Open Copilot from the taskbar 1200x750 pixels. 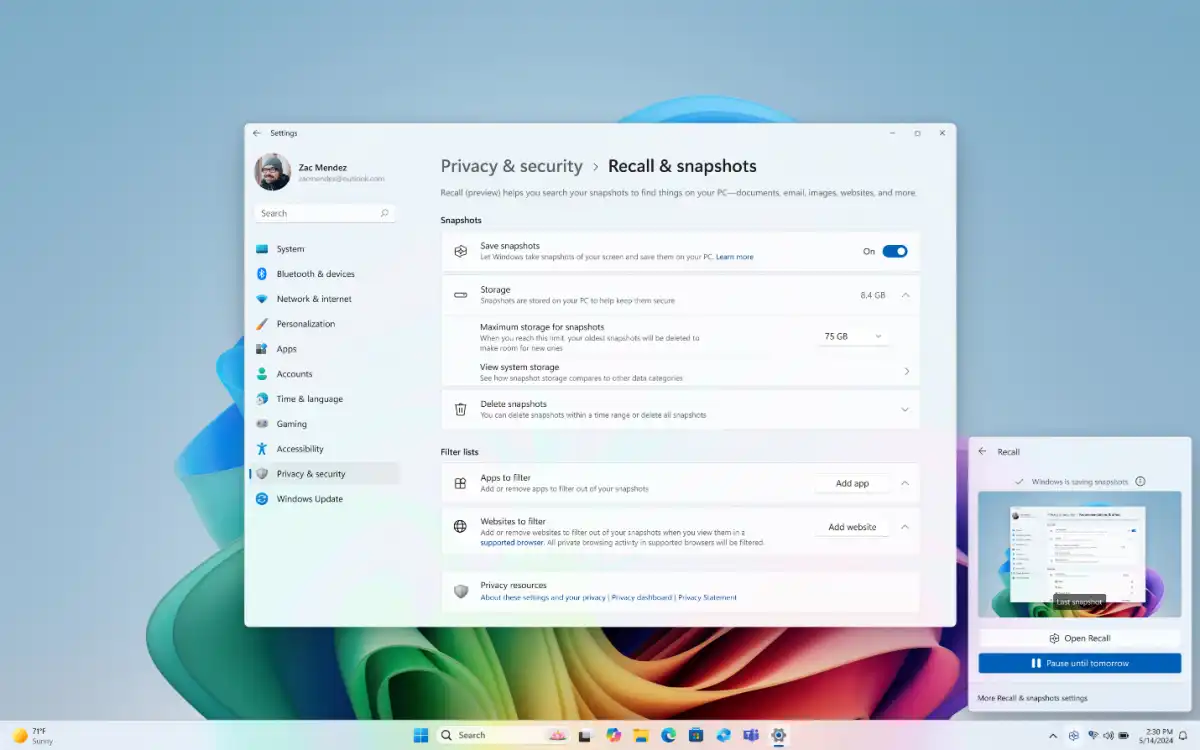613,735
